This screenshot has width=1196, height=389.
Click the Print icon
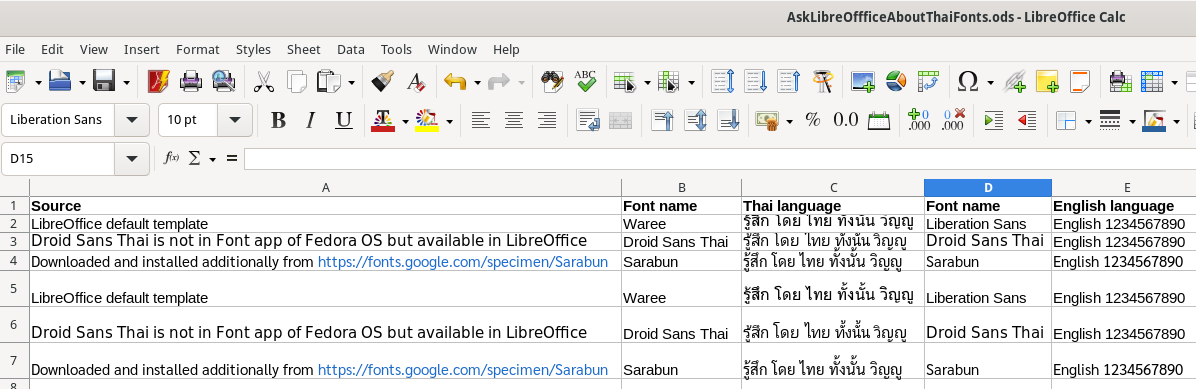click(x=190, y=81)
